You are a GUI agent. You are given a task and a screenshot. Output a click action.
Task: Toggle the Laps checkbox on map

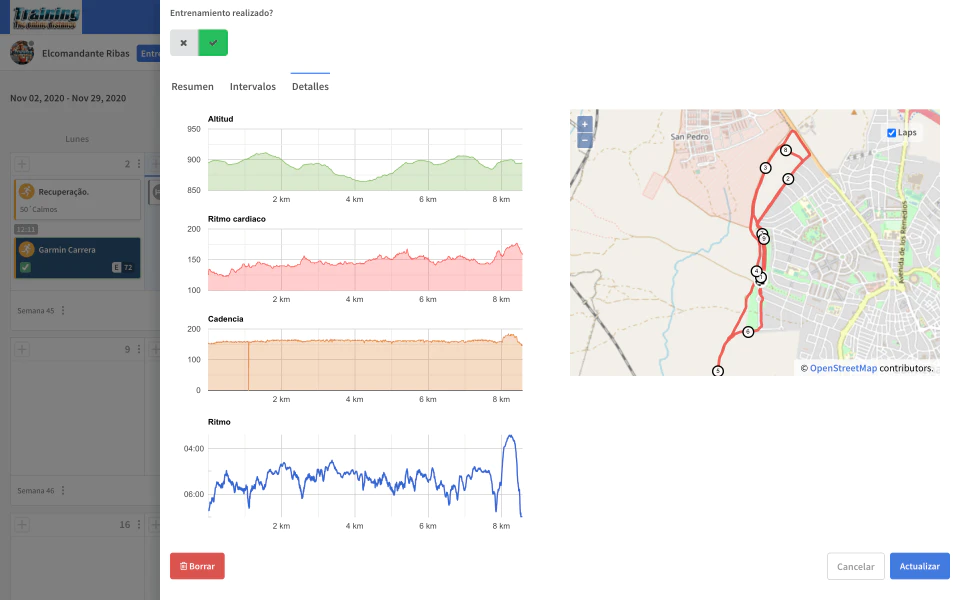(x=891, y=133)
